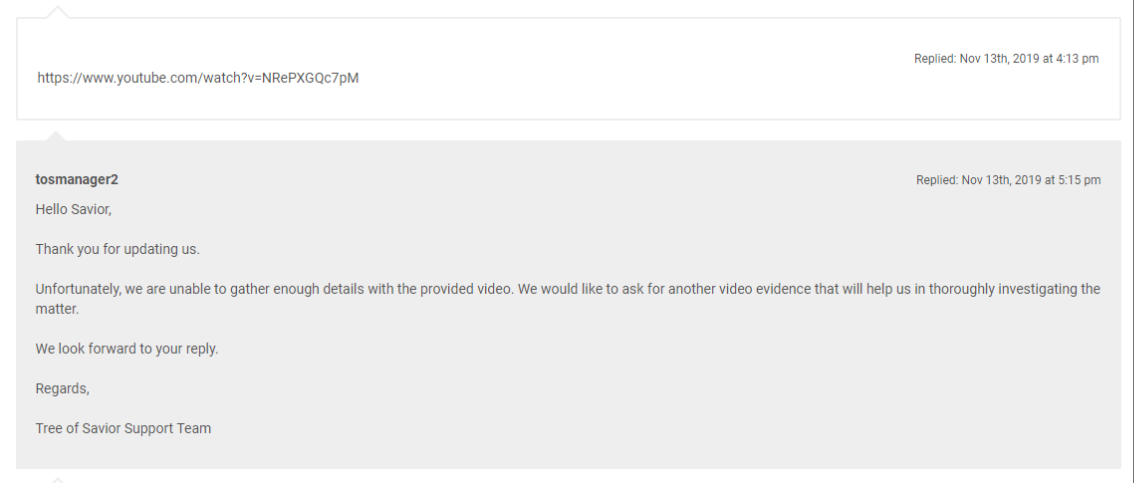Click the speech pointer atop the white reply box
1134x483 pixels.
point(59,11)
